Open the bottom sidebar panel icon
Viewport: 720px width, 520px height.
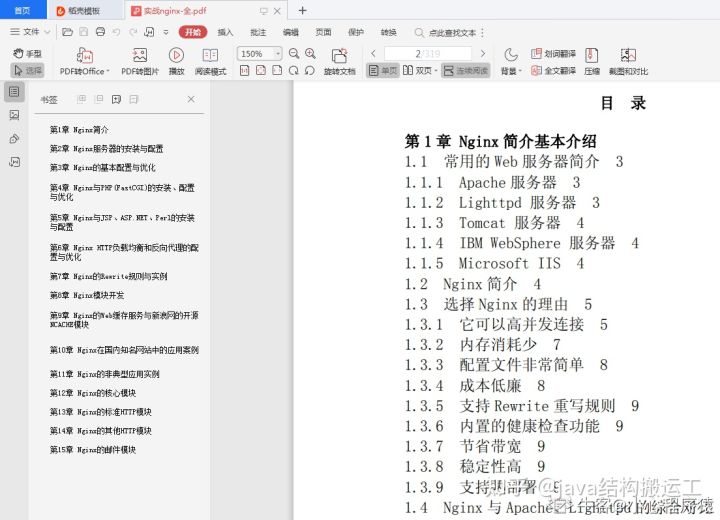point(14,162)
